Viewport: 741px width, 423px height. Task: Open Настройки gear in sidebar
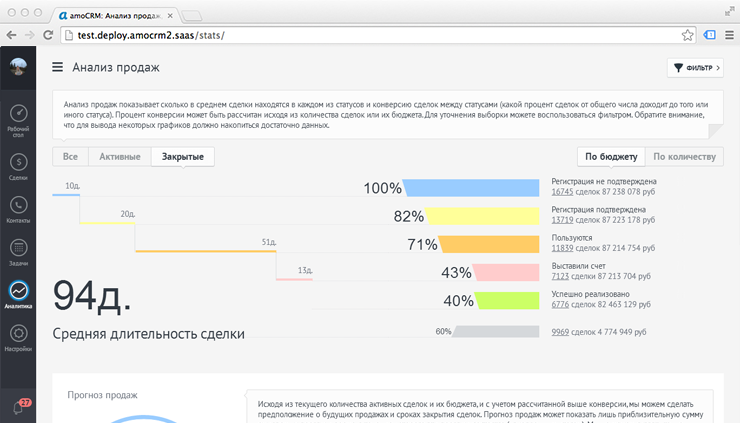pos(18,337)
